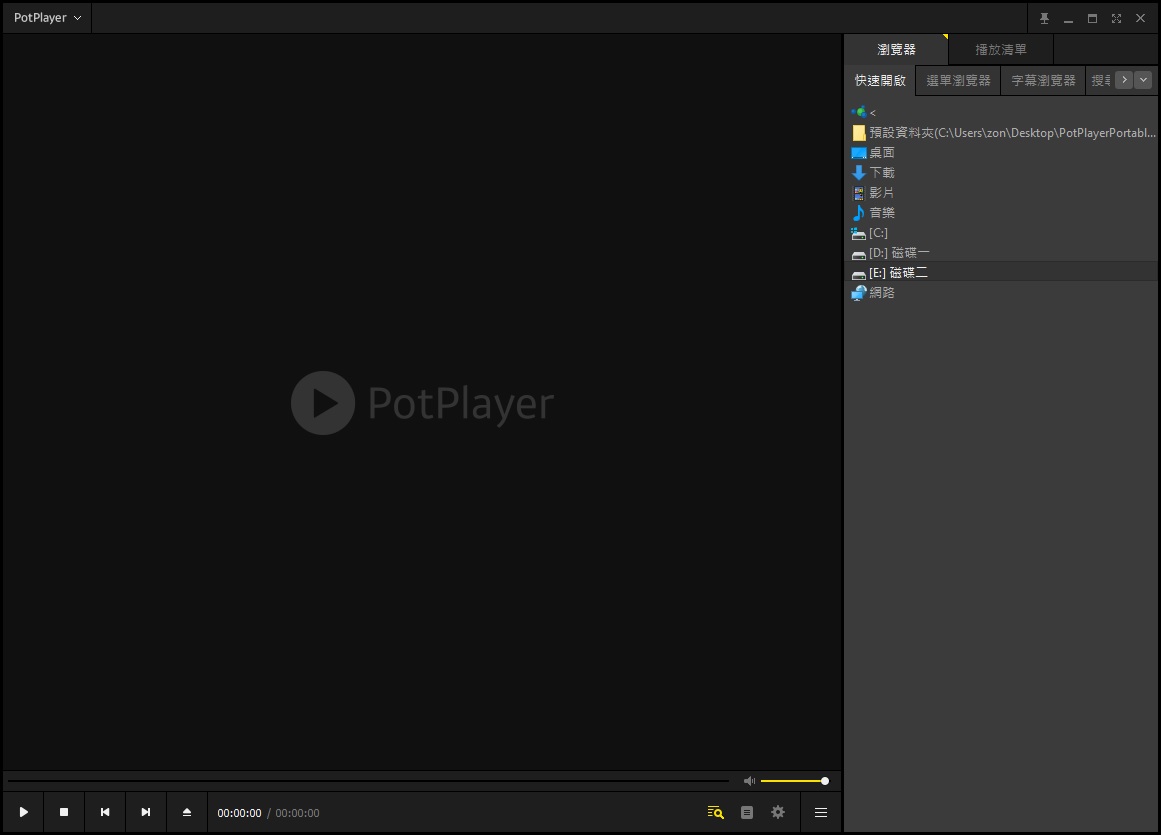This screenshot has height=835, width=1161.
Task: Select the 字幕瀏覽器 sub-tab
Action: 1043,80
